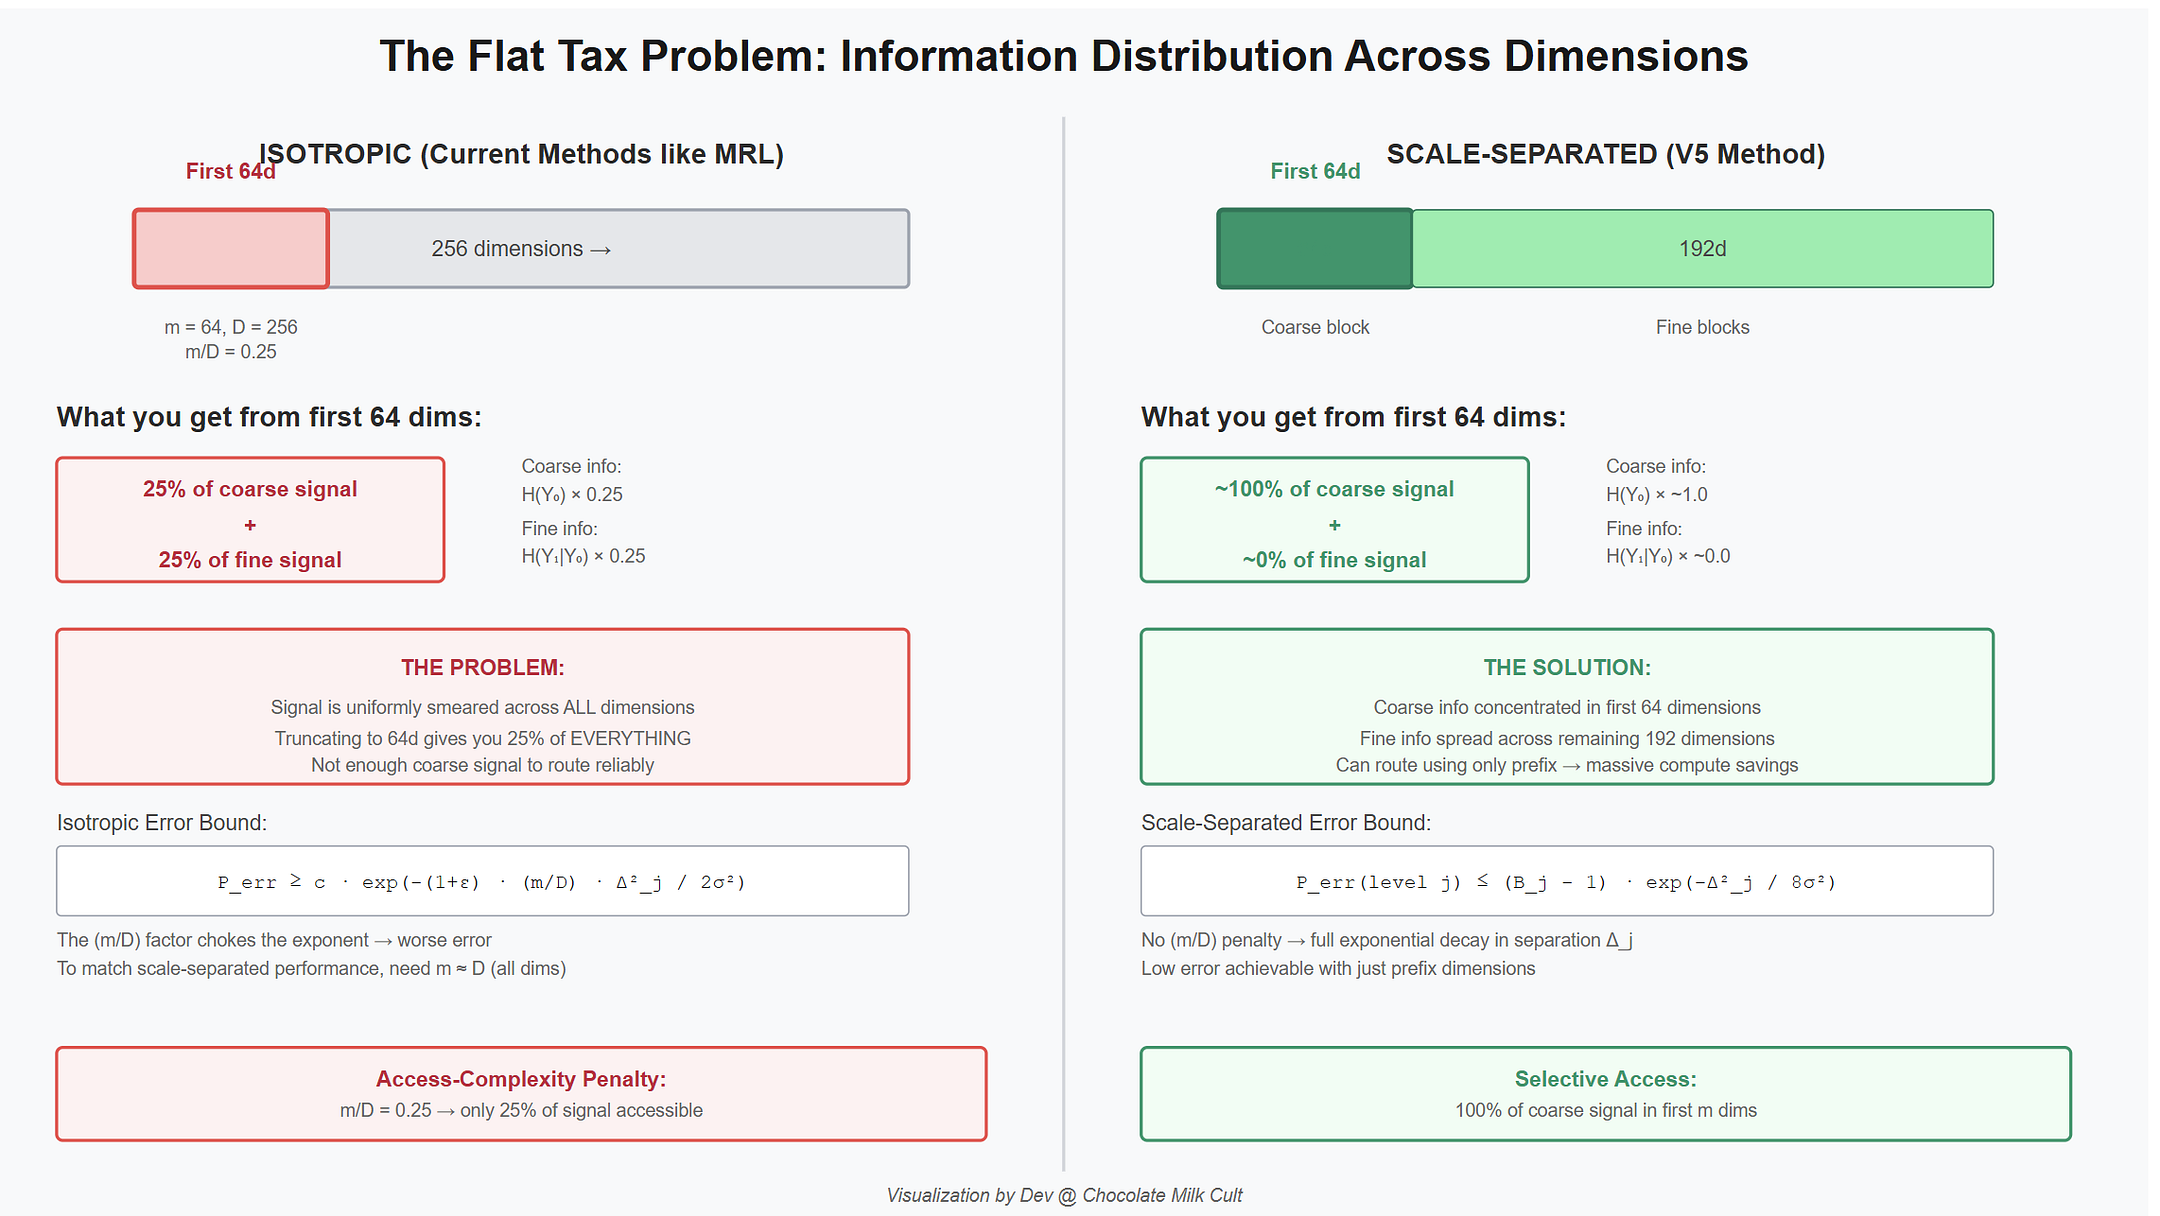The height and width of the screenshot is (1216, 2160).
Task: Click the Flat Tax Problem main title
Action: pyautogui.click(x=1063, y=56)
